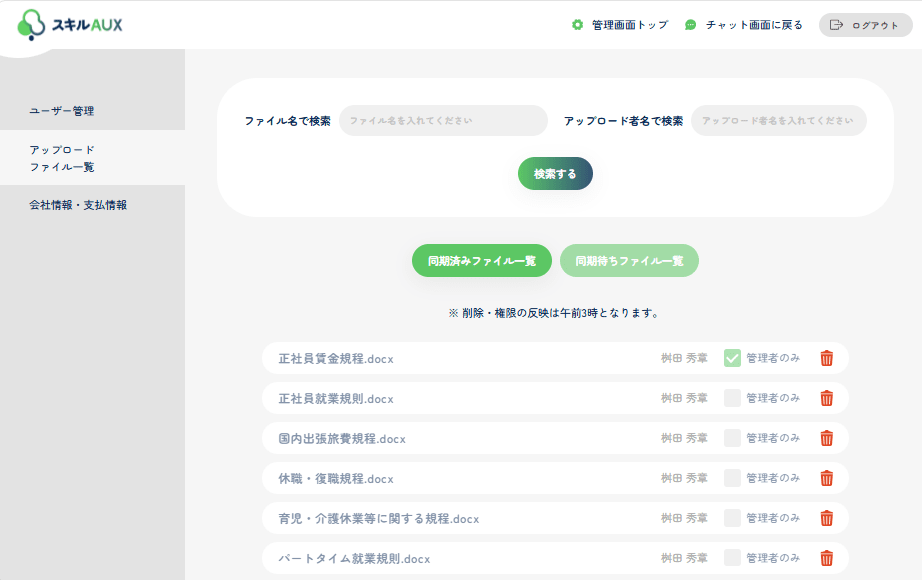Check 管理者のみ for 休職・復職規程.docx
Screen dimensions: 922x580
coord(732,478)
